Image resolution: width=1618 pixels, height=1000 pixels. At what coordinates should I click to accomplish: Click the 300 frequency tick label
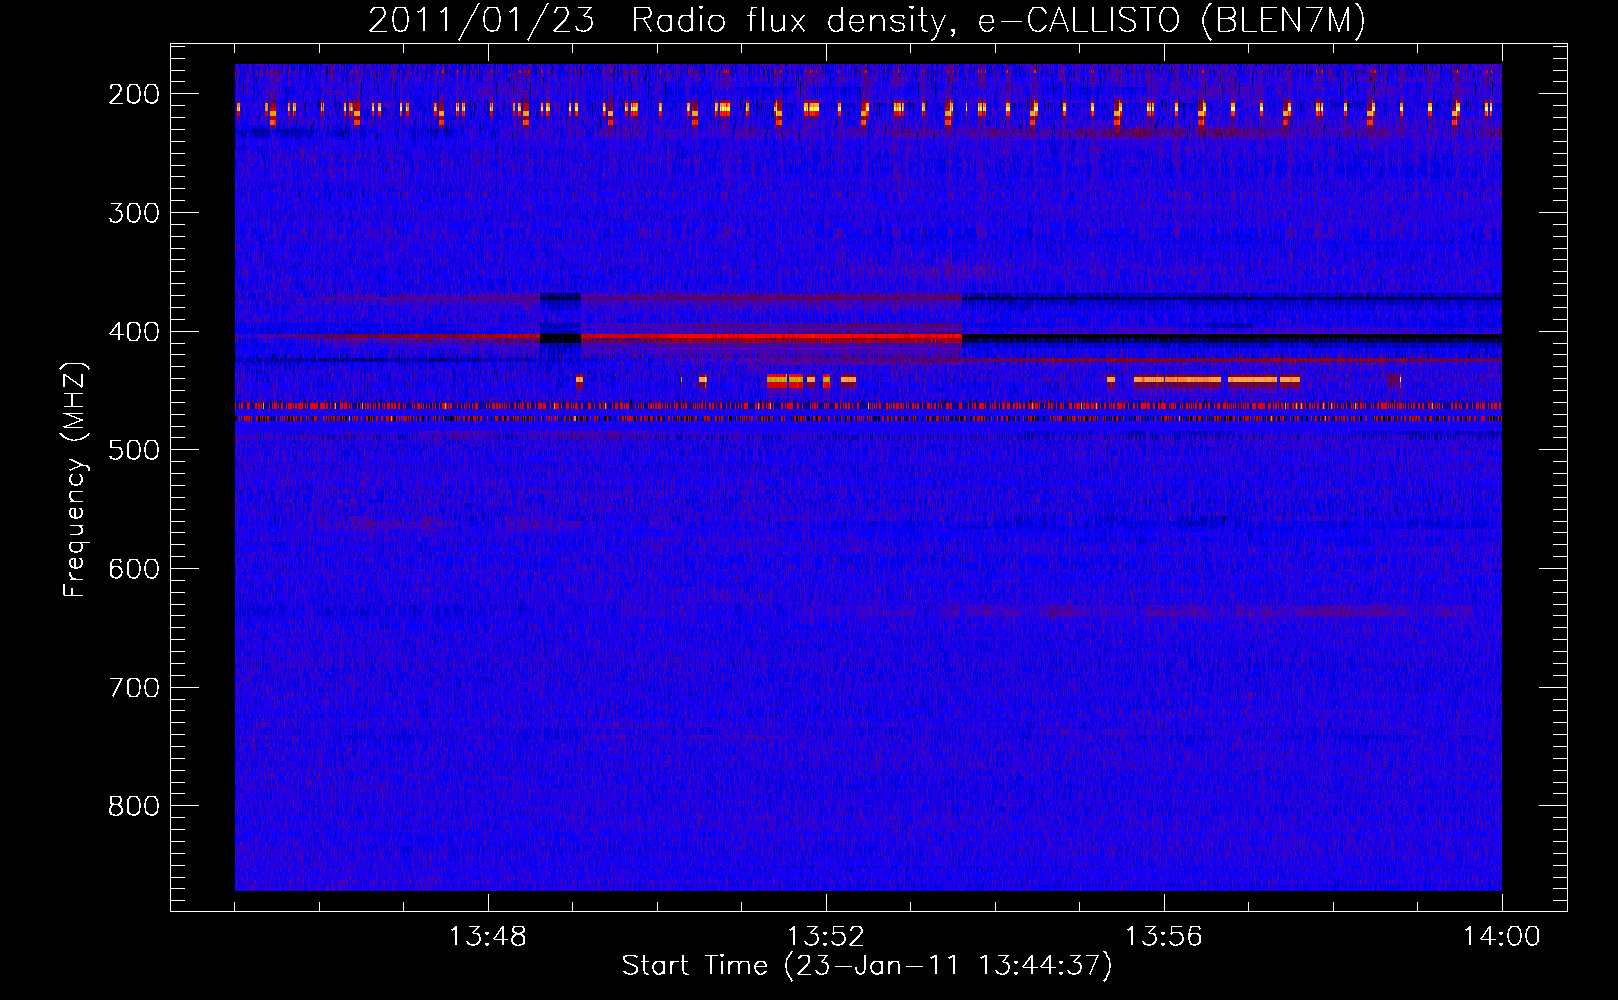tap(134, 213)
